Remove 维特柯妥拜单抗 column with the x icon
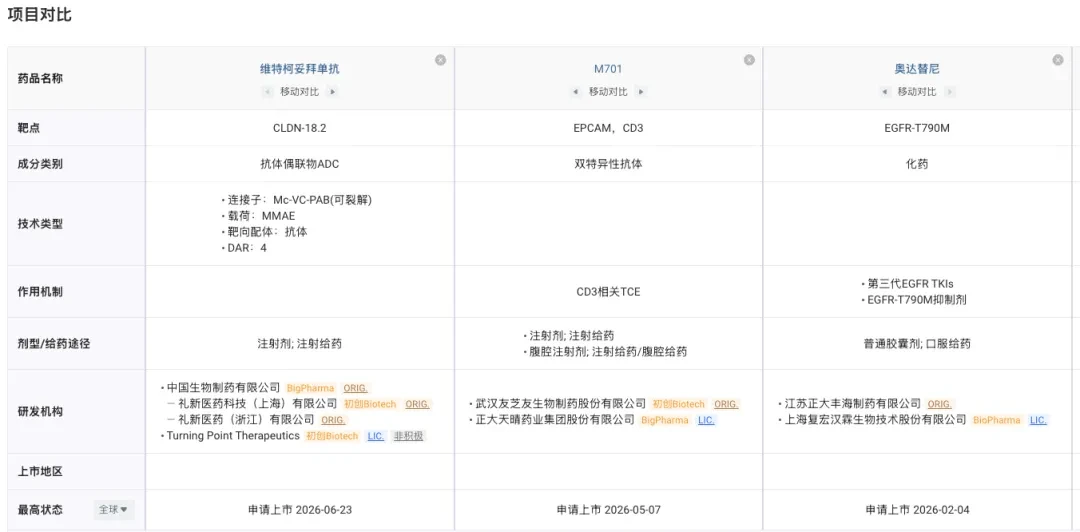This screenshot has width=1080, height=532. (440, 60)
